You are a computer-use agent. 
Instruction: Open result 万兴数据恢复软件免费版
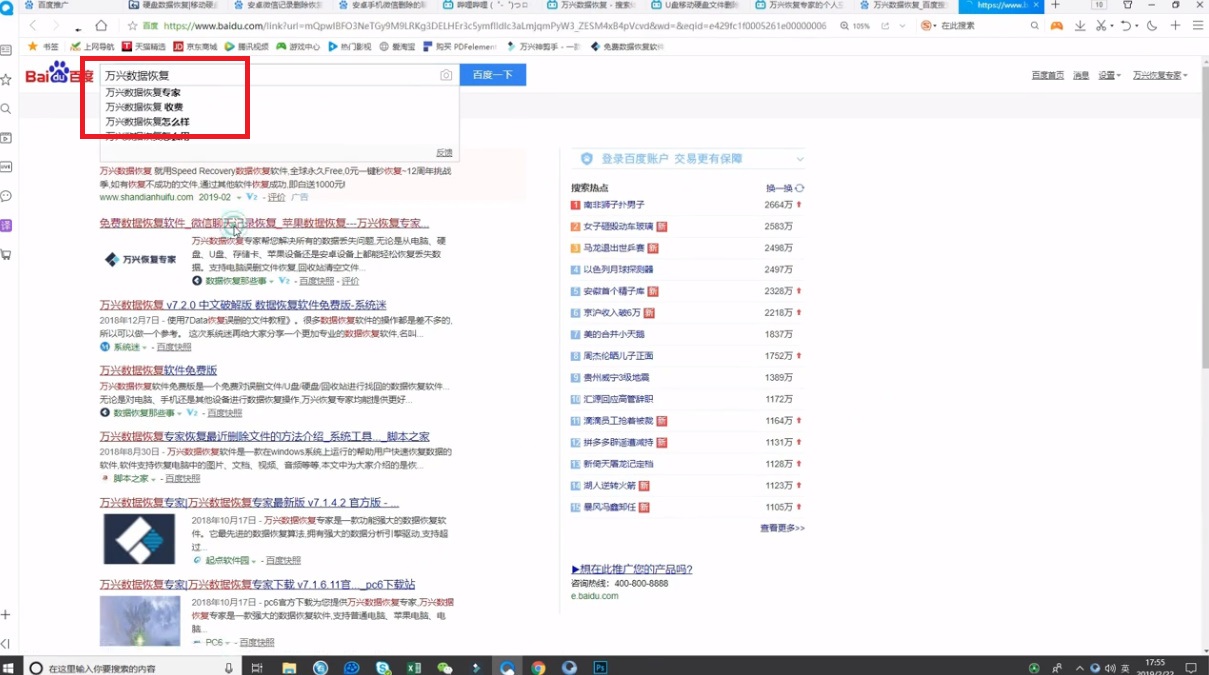tap(158, 370)
